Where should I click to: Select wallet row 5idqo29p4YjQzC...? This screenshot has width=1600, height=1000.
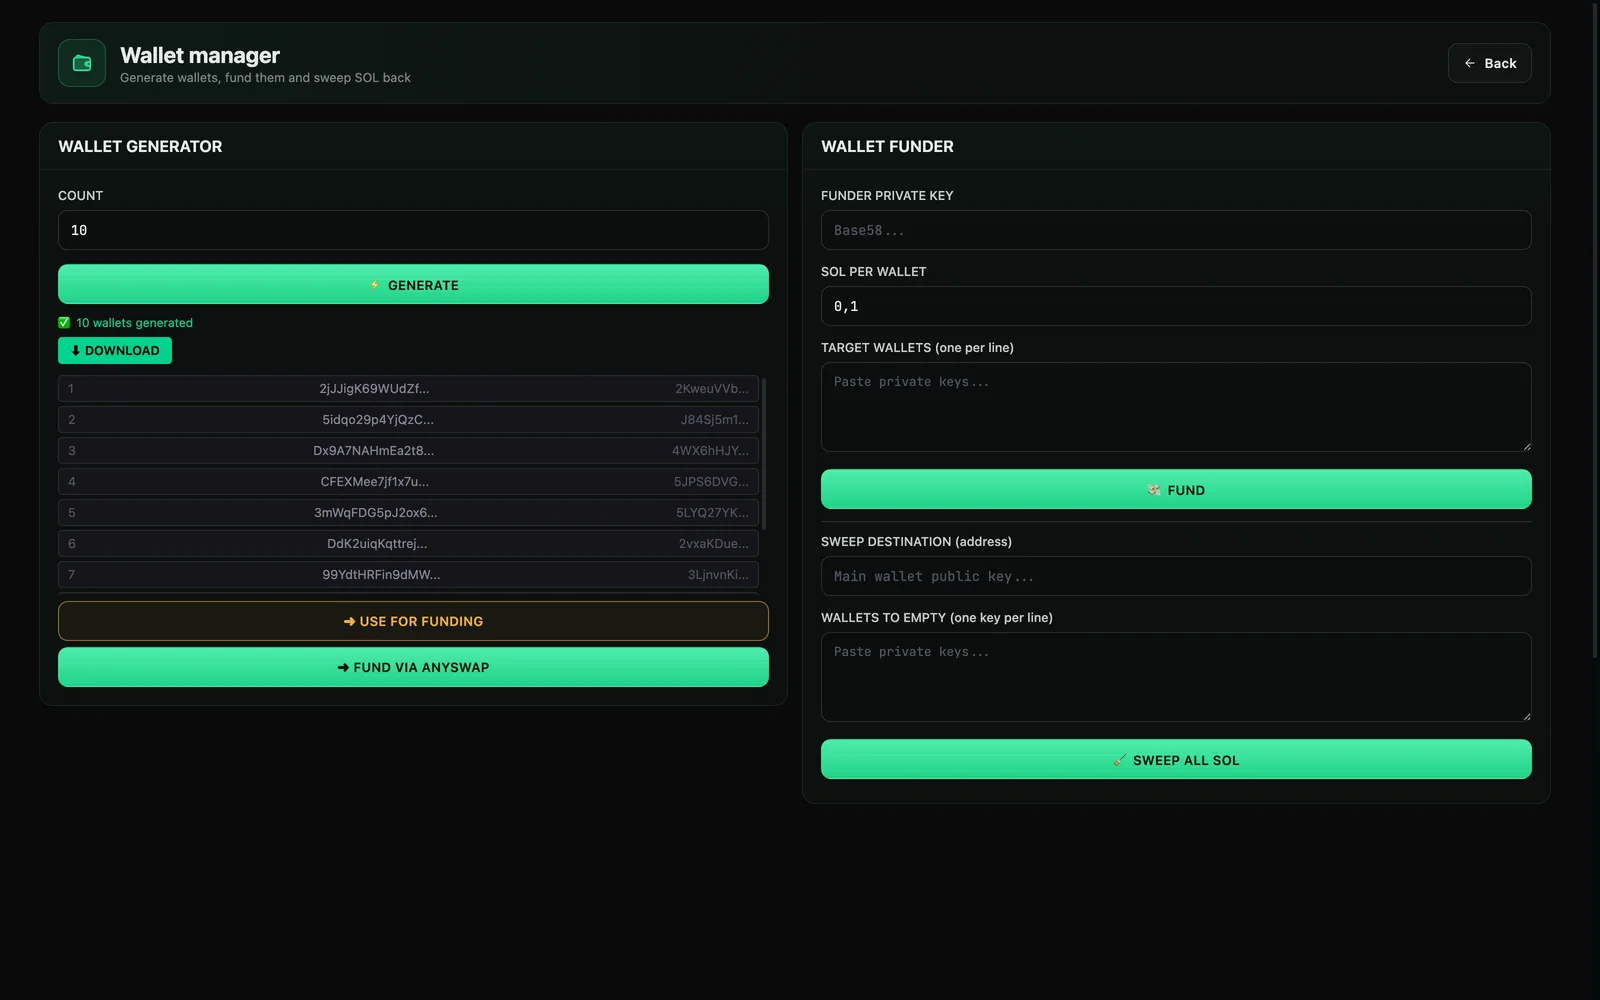coord(408,420)
